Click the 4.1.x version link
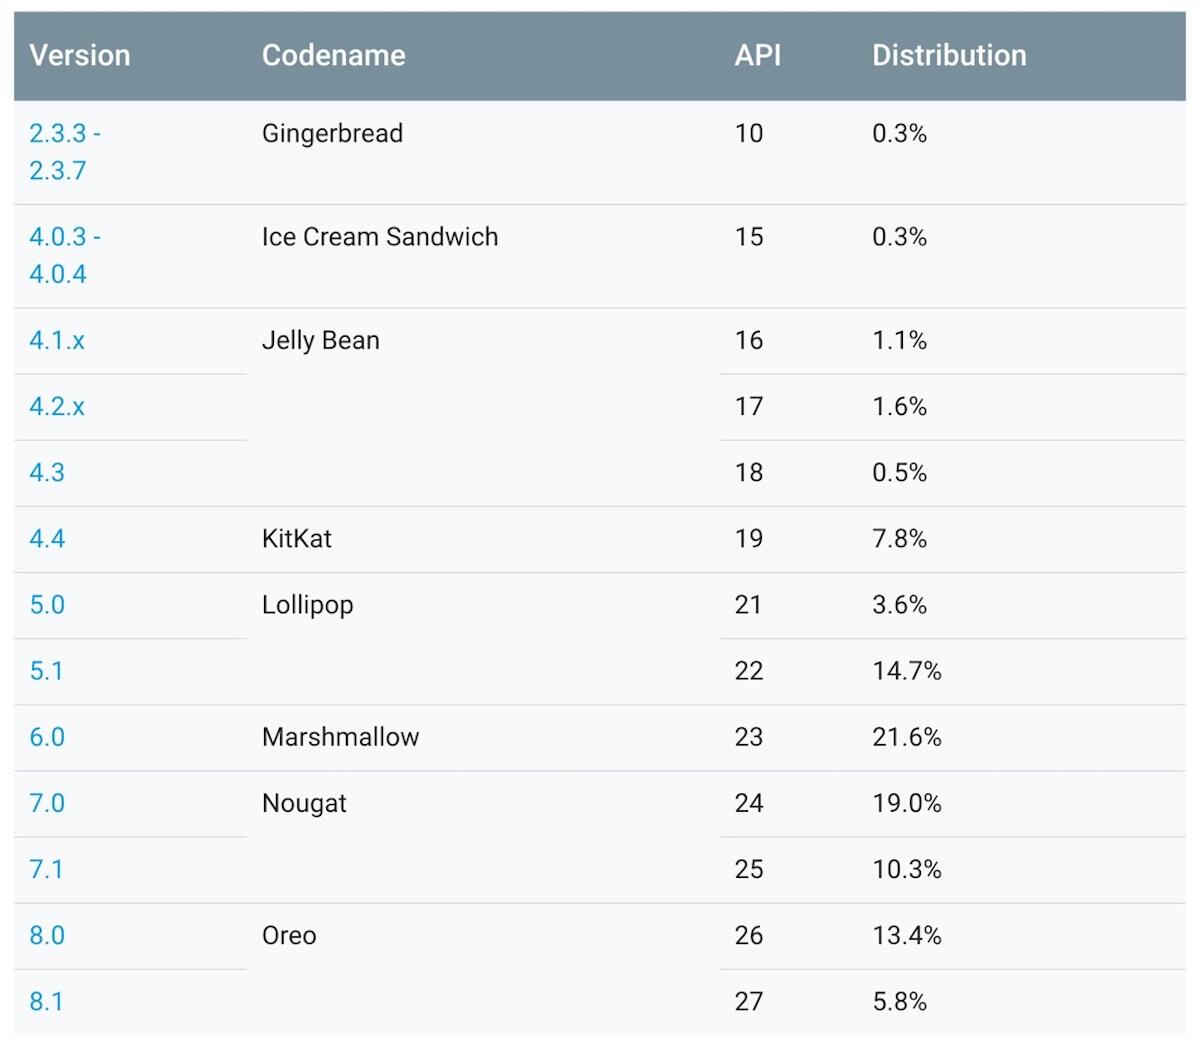Image resolution: width=1200 pixels, height=1049 pixels. [x=57, y=341]
